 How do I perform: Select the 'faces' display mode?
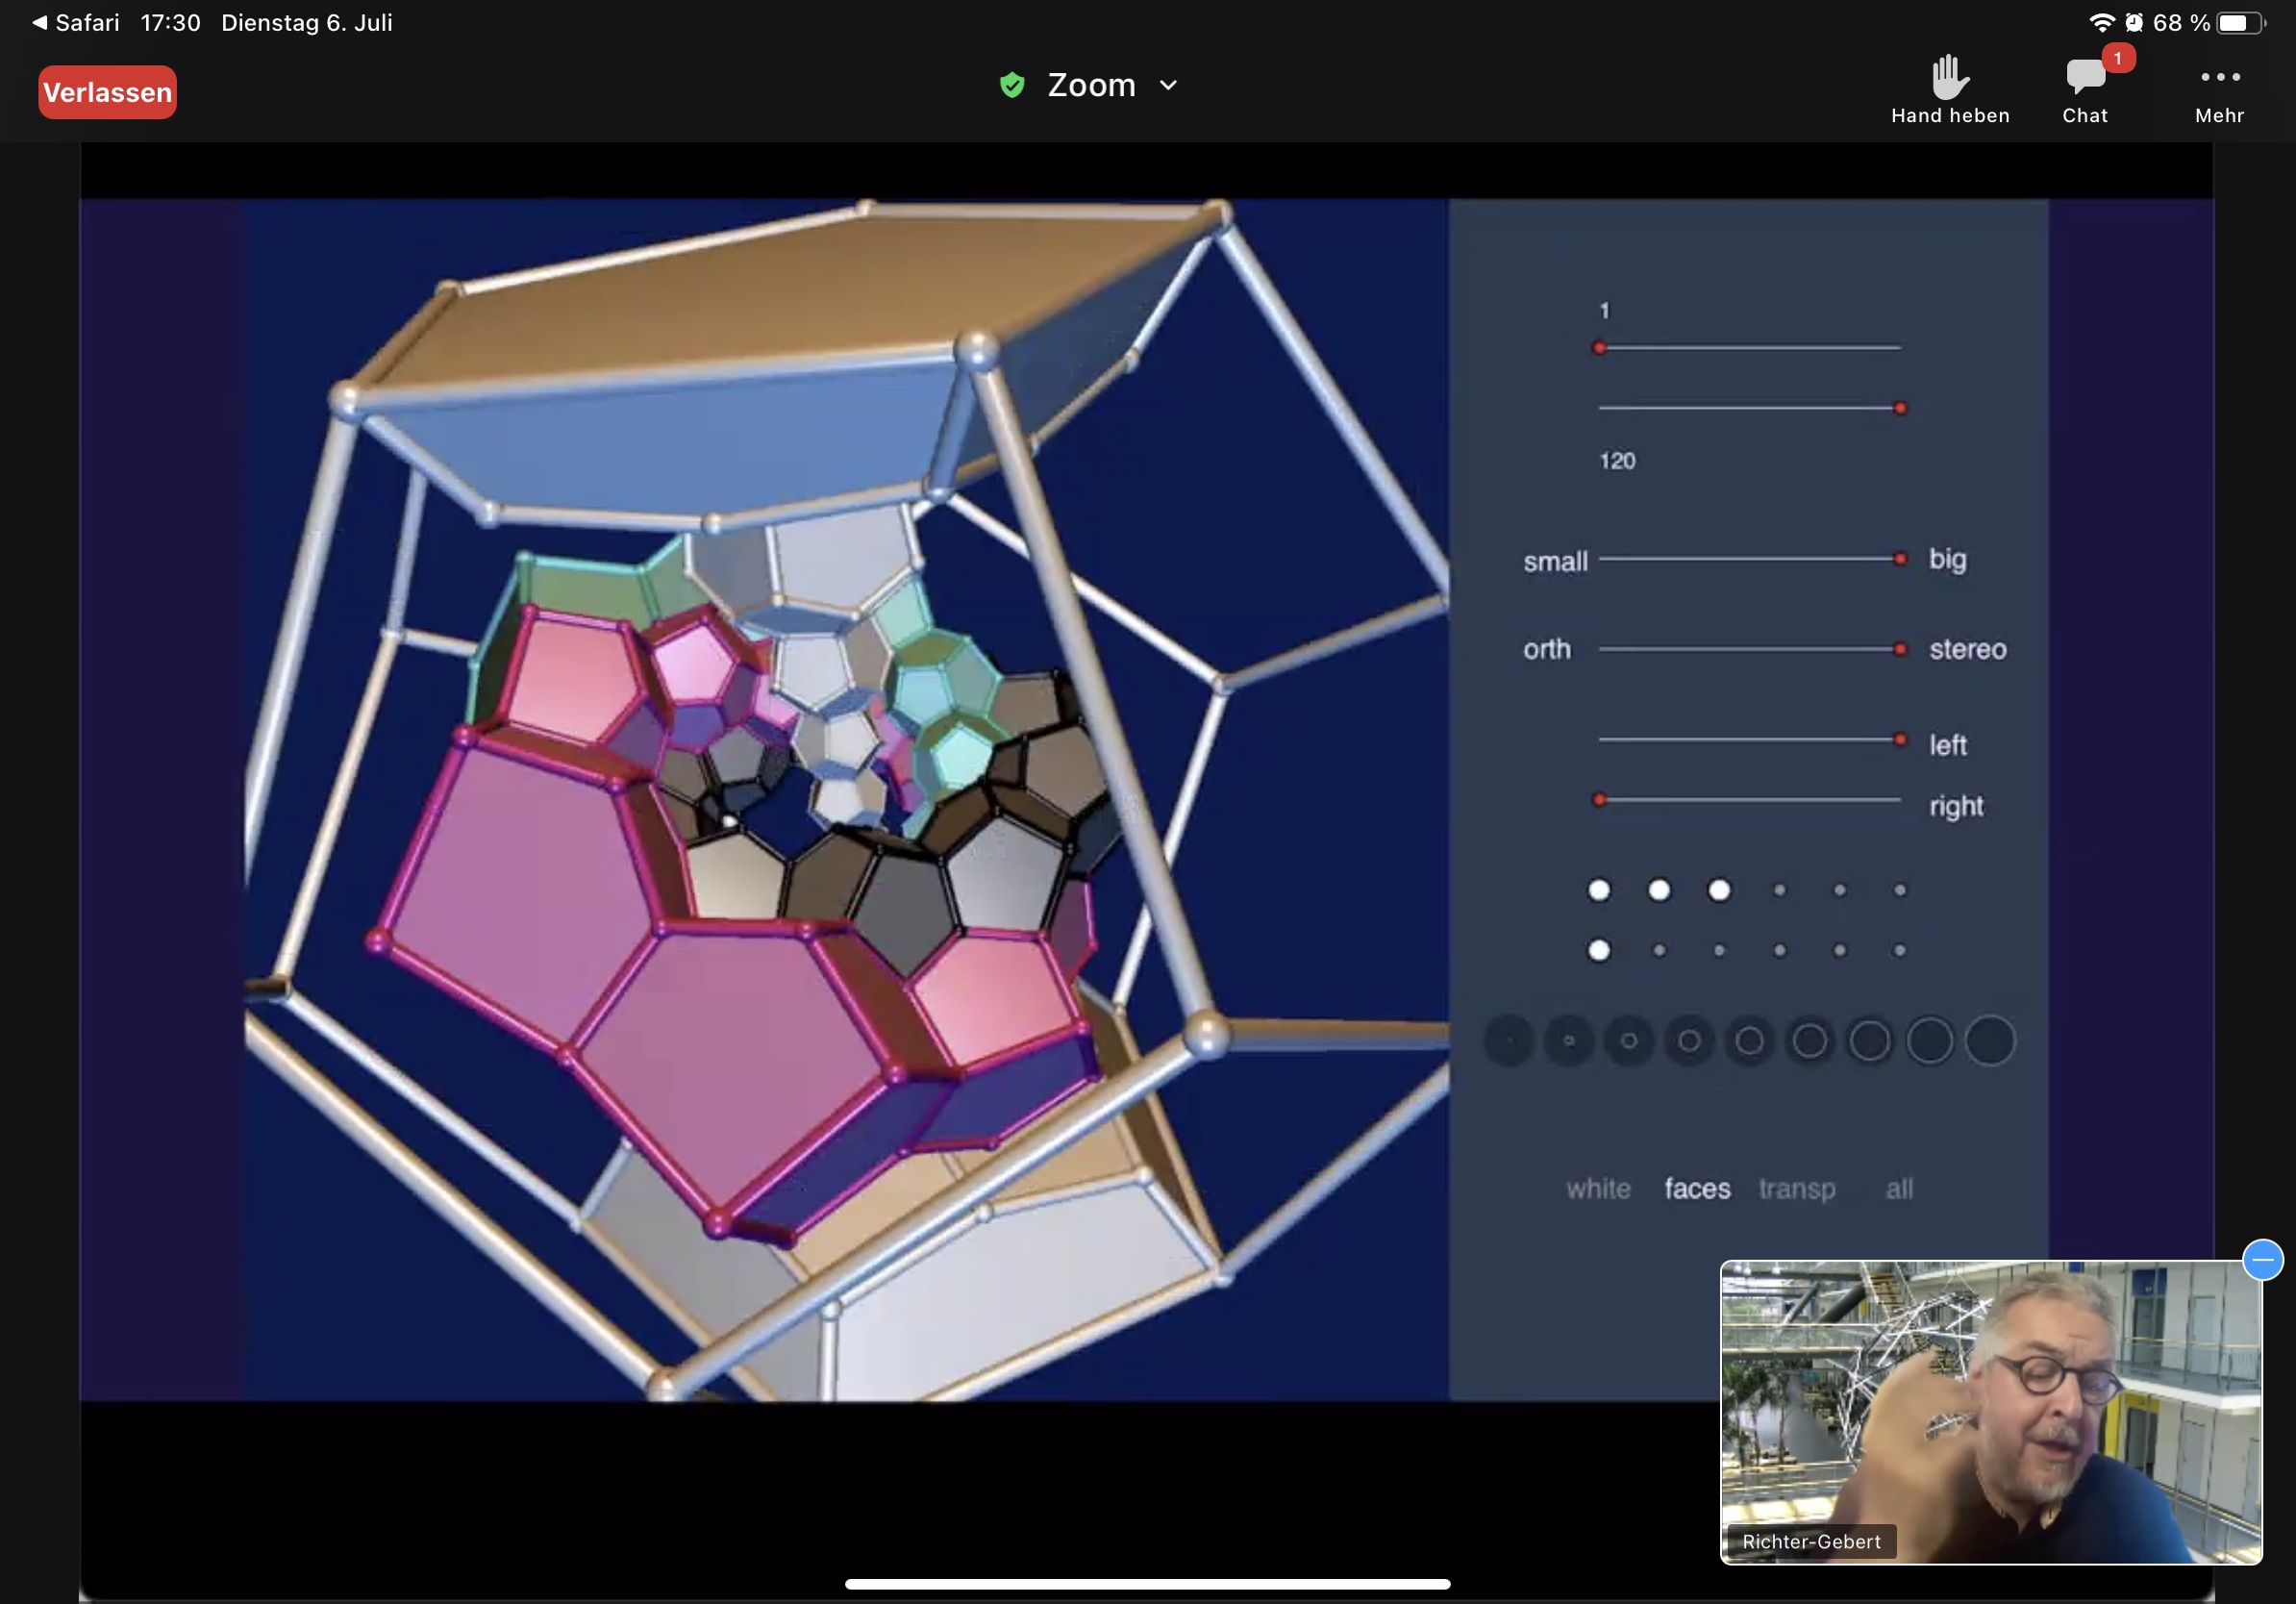click(1697, 1189)
